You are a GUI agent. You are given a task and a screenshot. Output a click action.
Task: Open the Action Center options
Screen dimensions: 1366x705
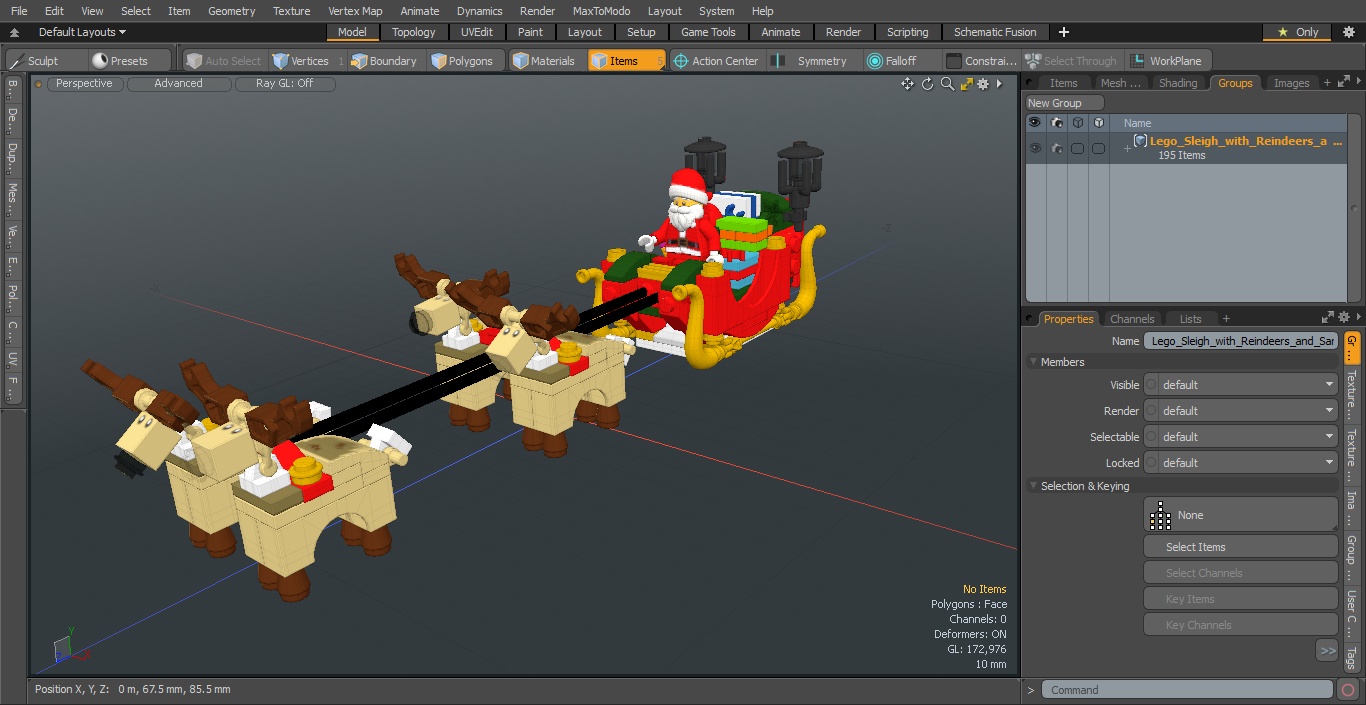[716, 61]
